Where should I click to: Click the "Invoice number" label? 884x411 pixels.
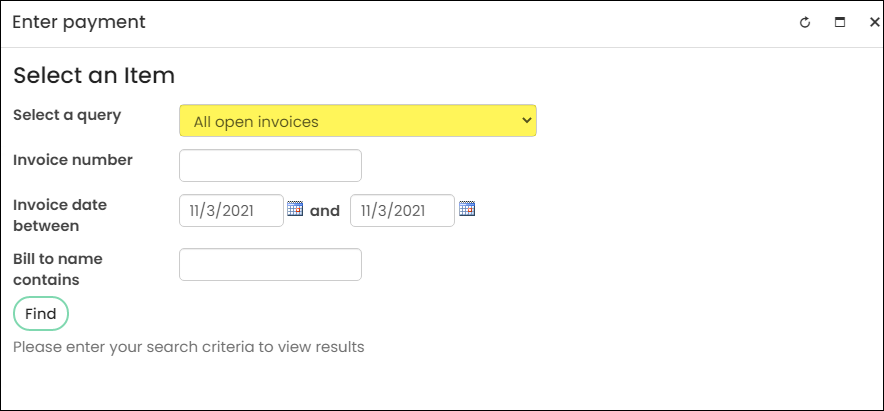pos(73,160)
